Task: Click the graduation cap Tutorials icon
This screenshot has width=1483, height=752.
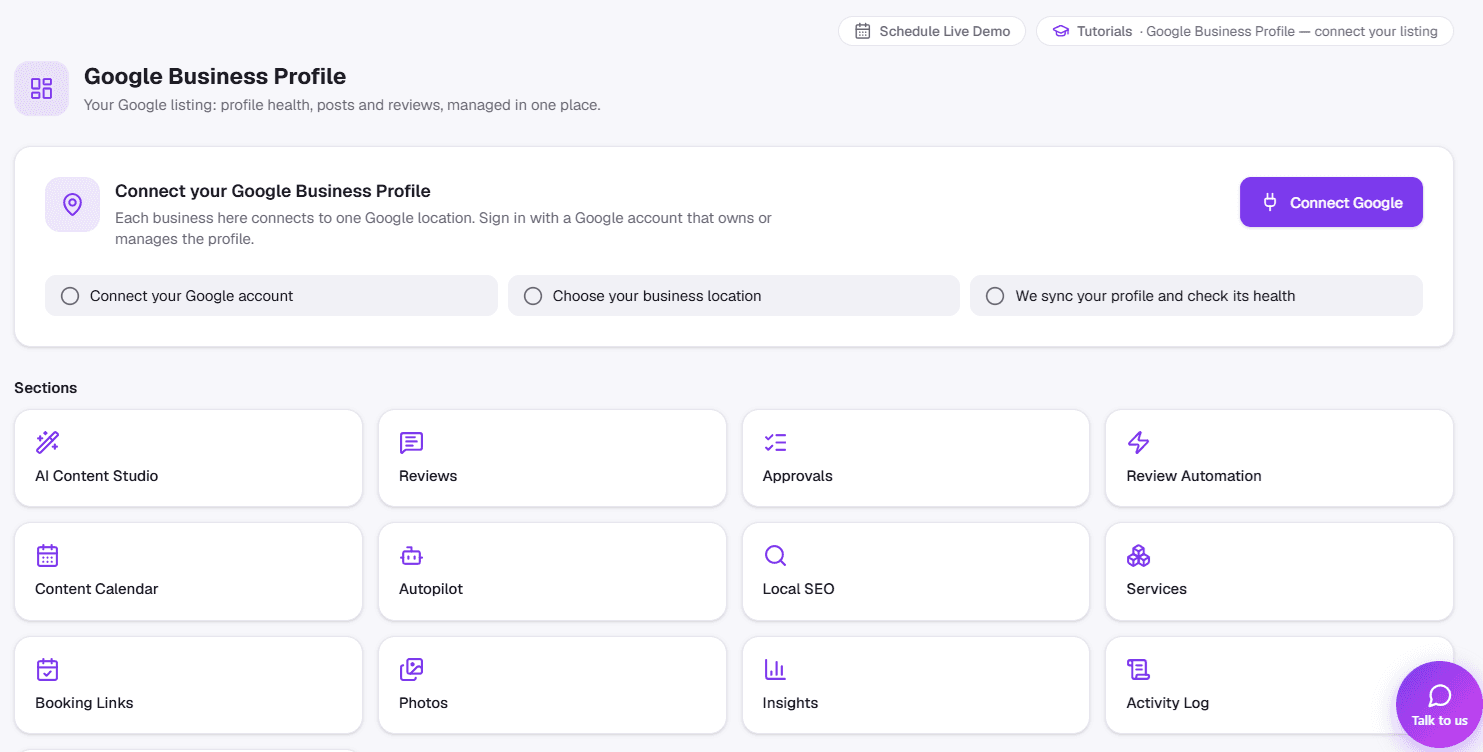Action: pos(1061,31)
